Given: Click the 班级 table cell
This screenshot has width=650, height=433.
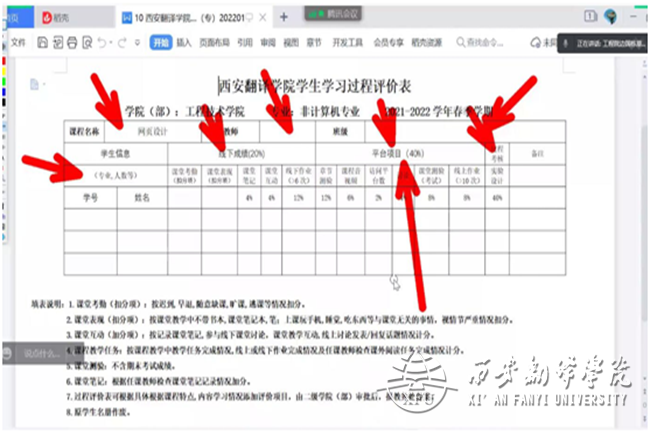Looking at the screenshot, I should [x=340, y=132].
